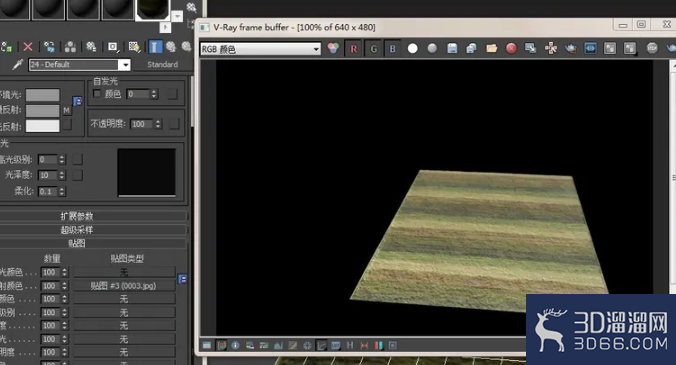
Task: Click the 高光级别 map button
Action: click(x=78, y=159)
